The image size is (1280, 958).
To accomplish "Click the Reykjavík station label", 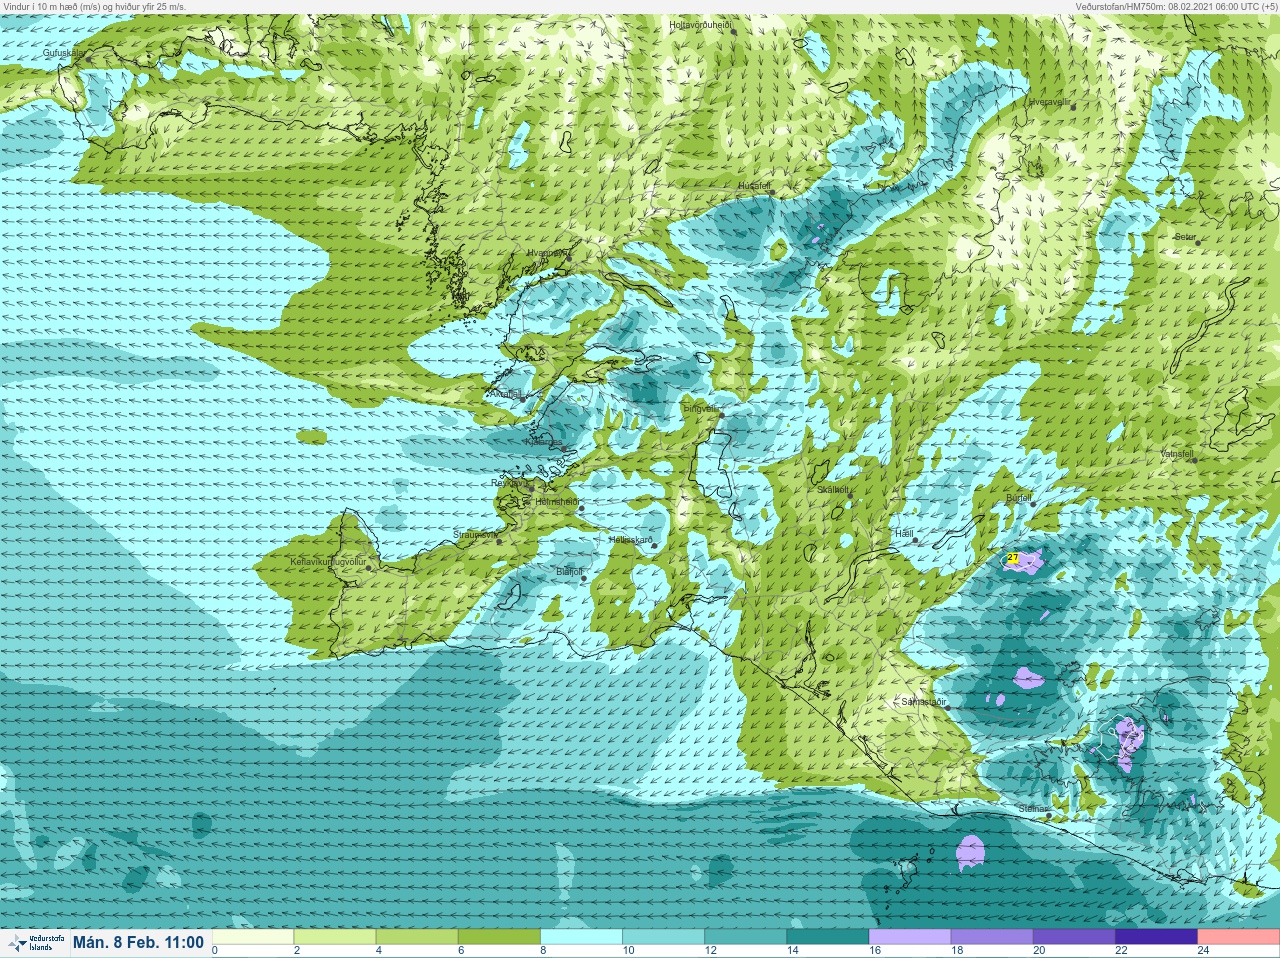I will pos(510,483).
